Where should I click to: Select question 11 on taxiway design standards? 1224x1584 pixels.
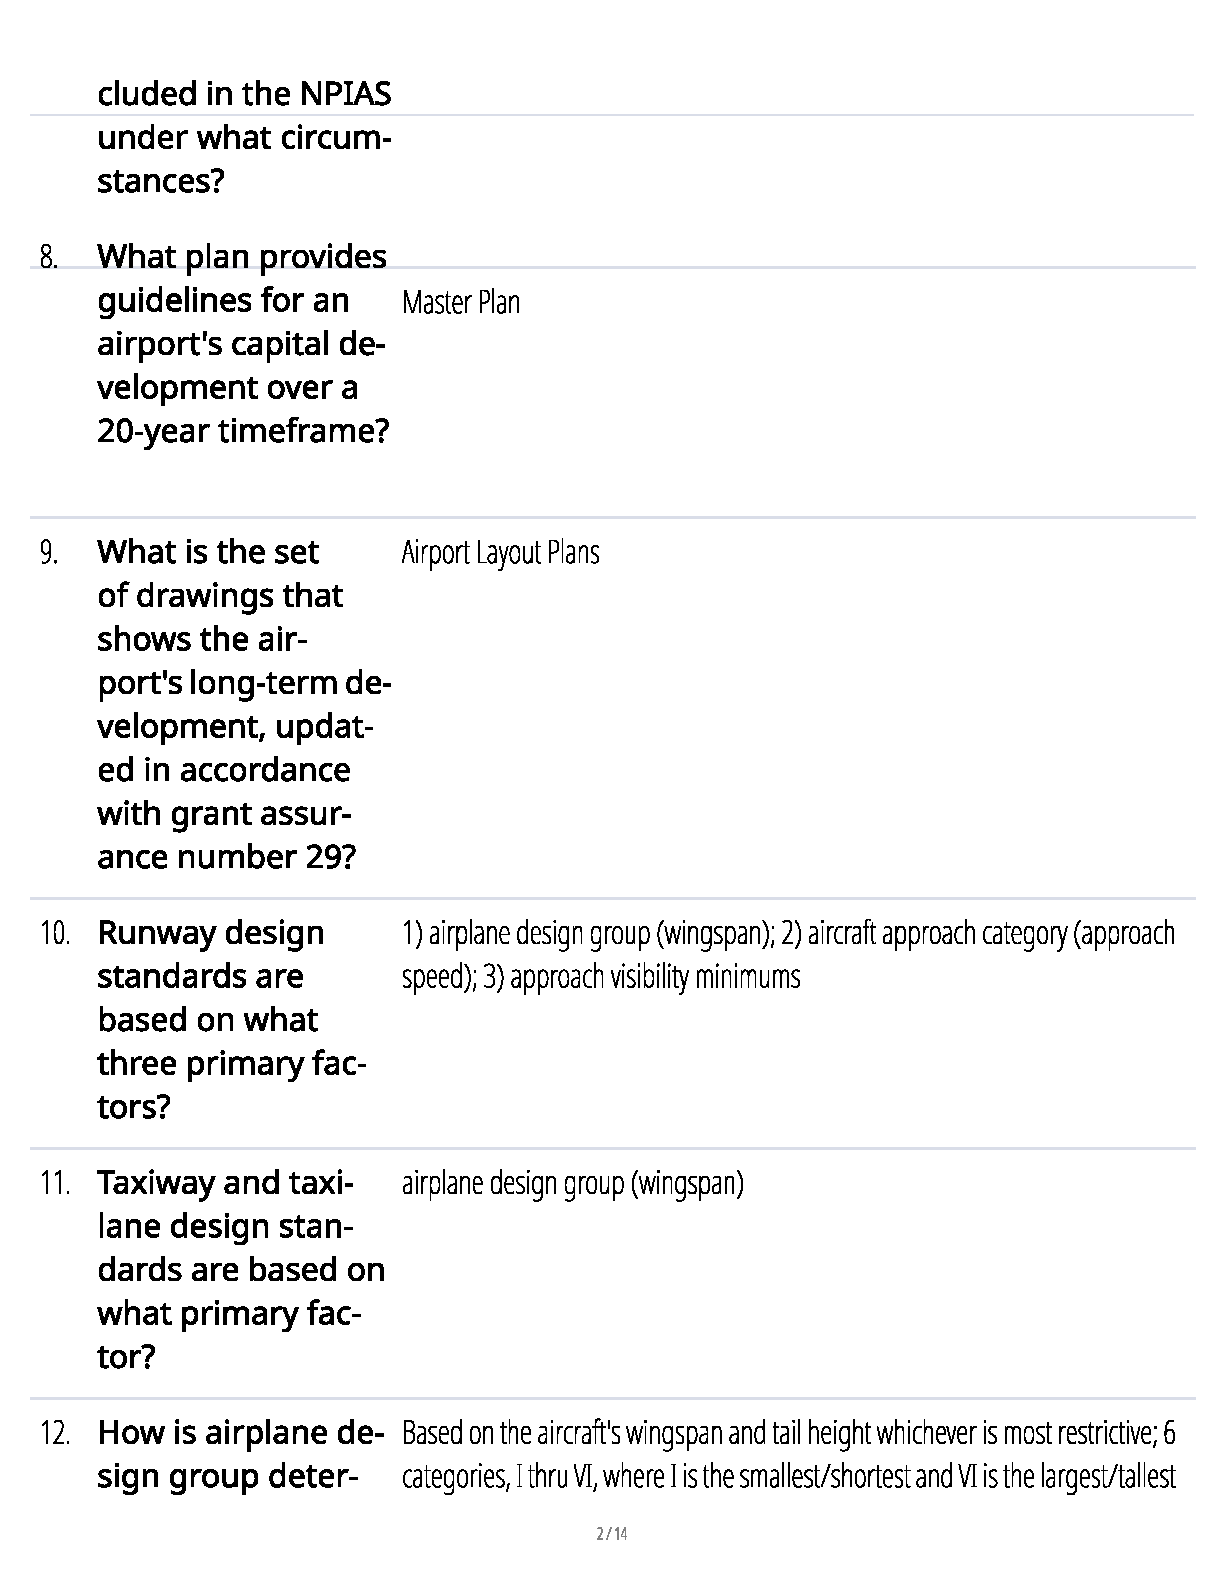click(x=241, y=1269)
